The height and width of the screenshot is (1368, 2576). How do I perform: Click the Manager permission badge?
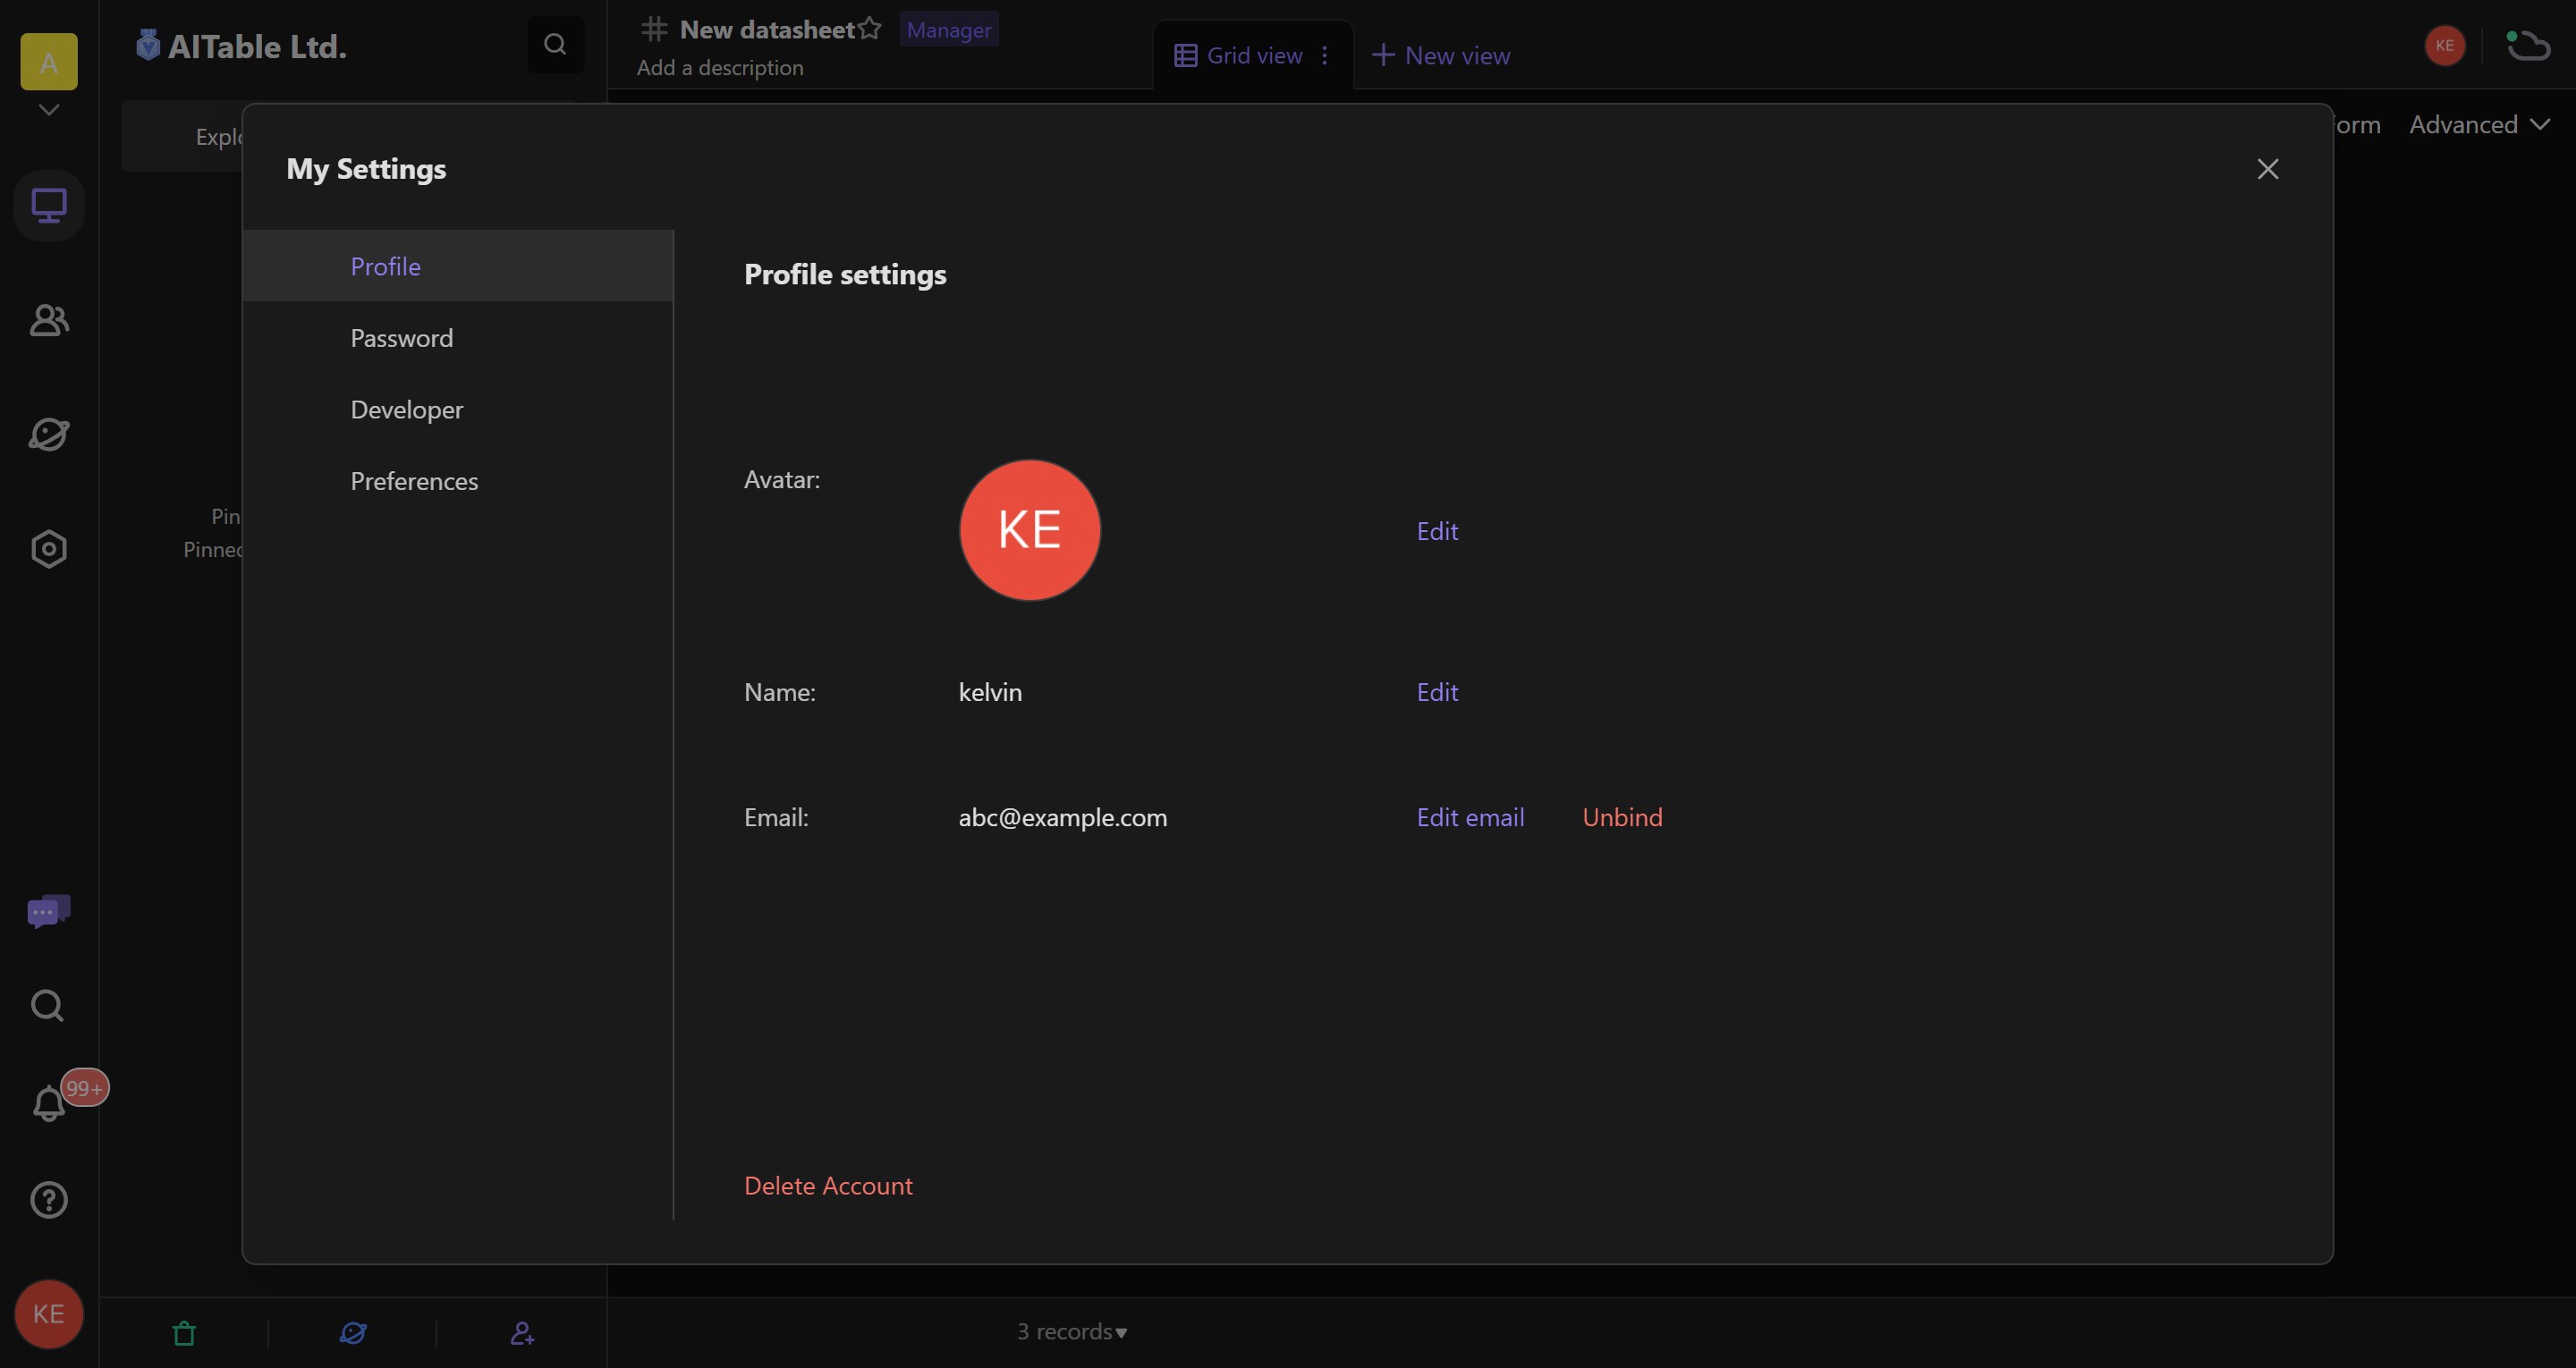pyautogui.click(x=948, y=30)
